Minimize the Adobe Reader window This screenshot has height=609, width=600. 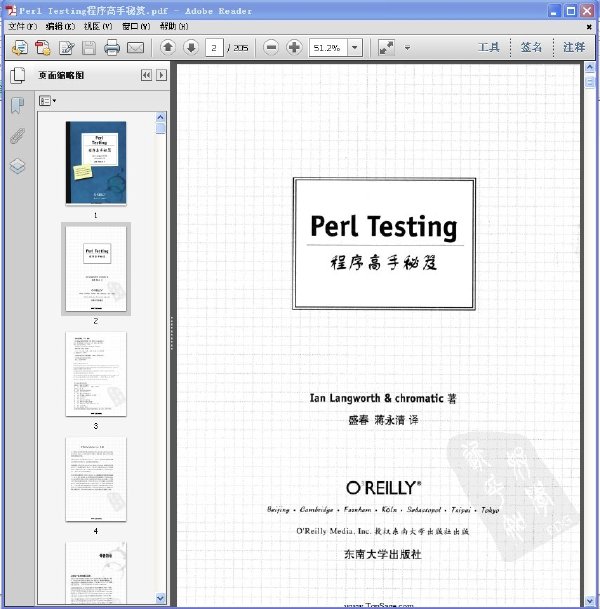[554, 10]
